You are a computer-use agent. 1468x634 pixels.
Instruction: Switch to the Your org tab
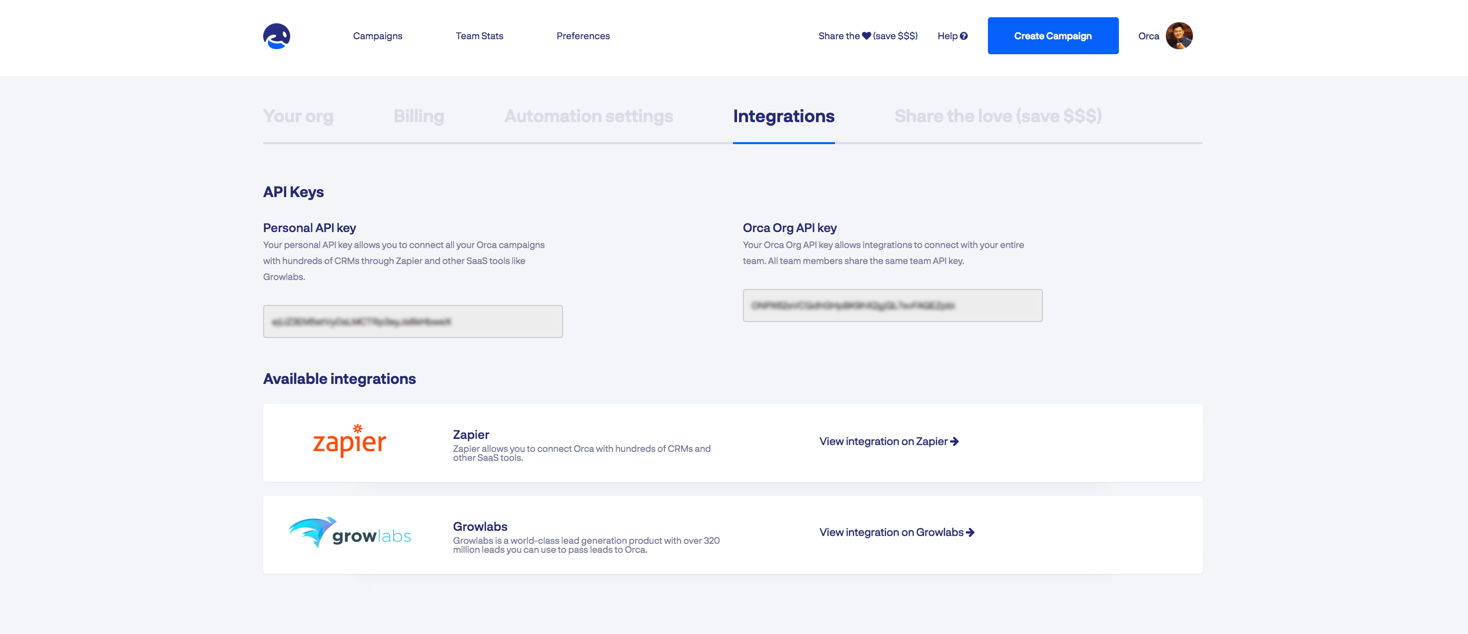point(298,116)
